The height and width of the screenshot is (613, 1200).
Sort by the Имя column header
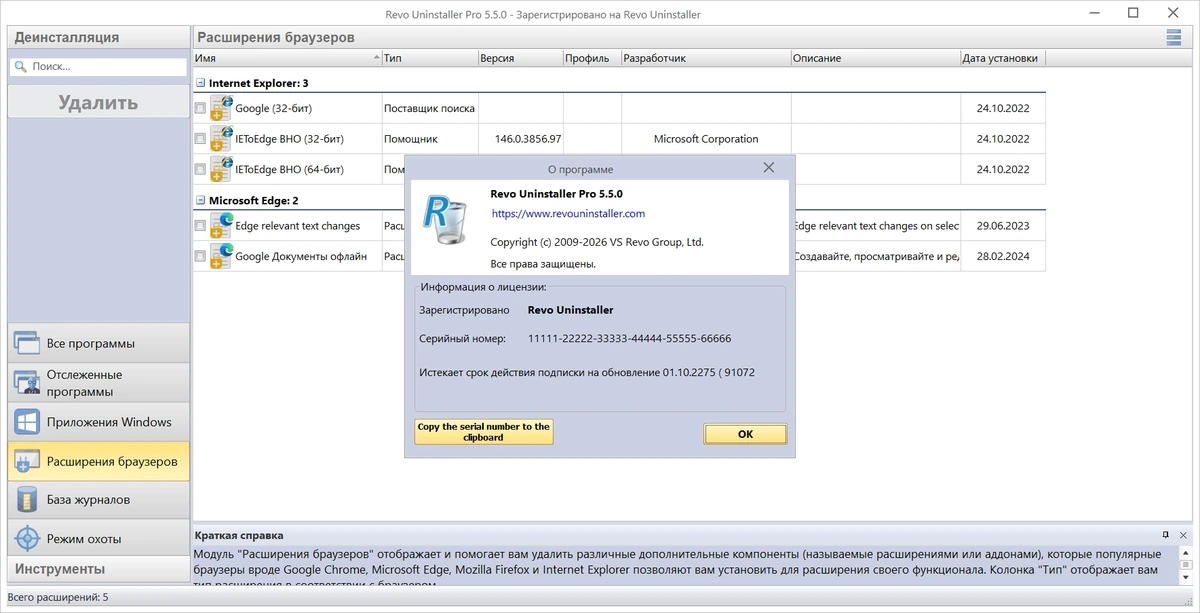click(x=287, y=58)
